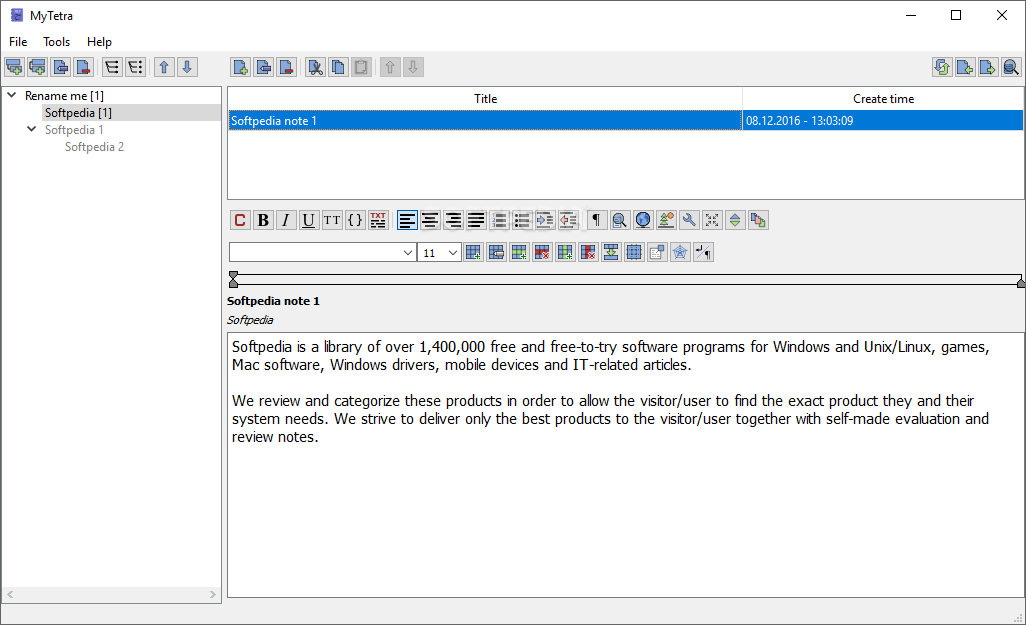Open editor settings with the wrench icon
The image size is (1026, 625).
pyautogui.click(x=688, y=221)
